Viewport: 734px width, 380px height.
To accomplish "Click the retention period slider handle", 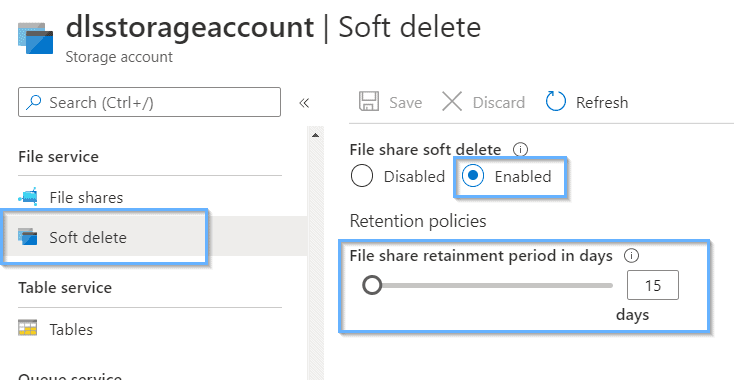I will (372, 285).
